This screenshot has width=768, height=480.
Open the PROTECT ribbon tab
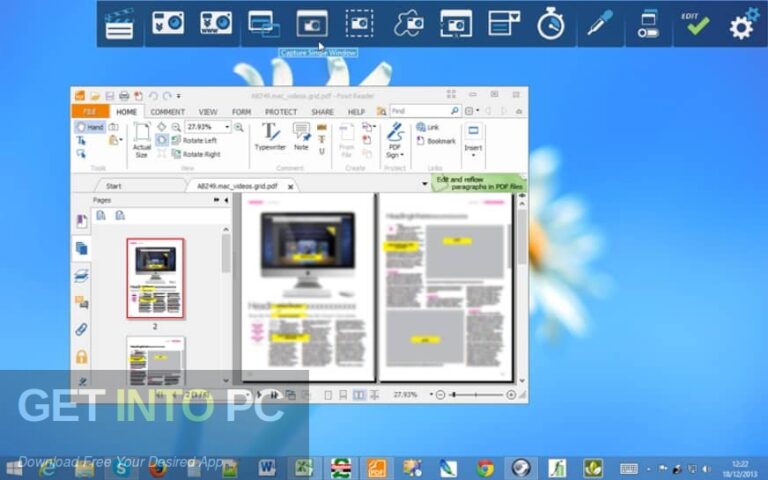pos(281,112)
